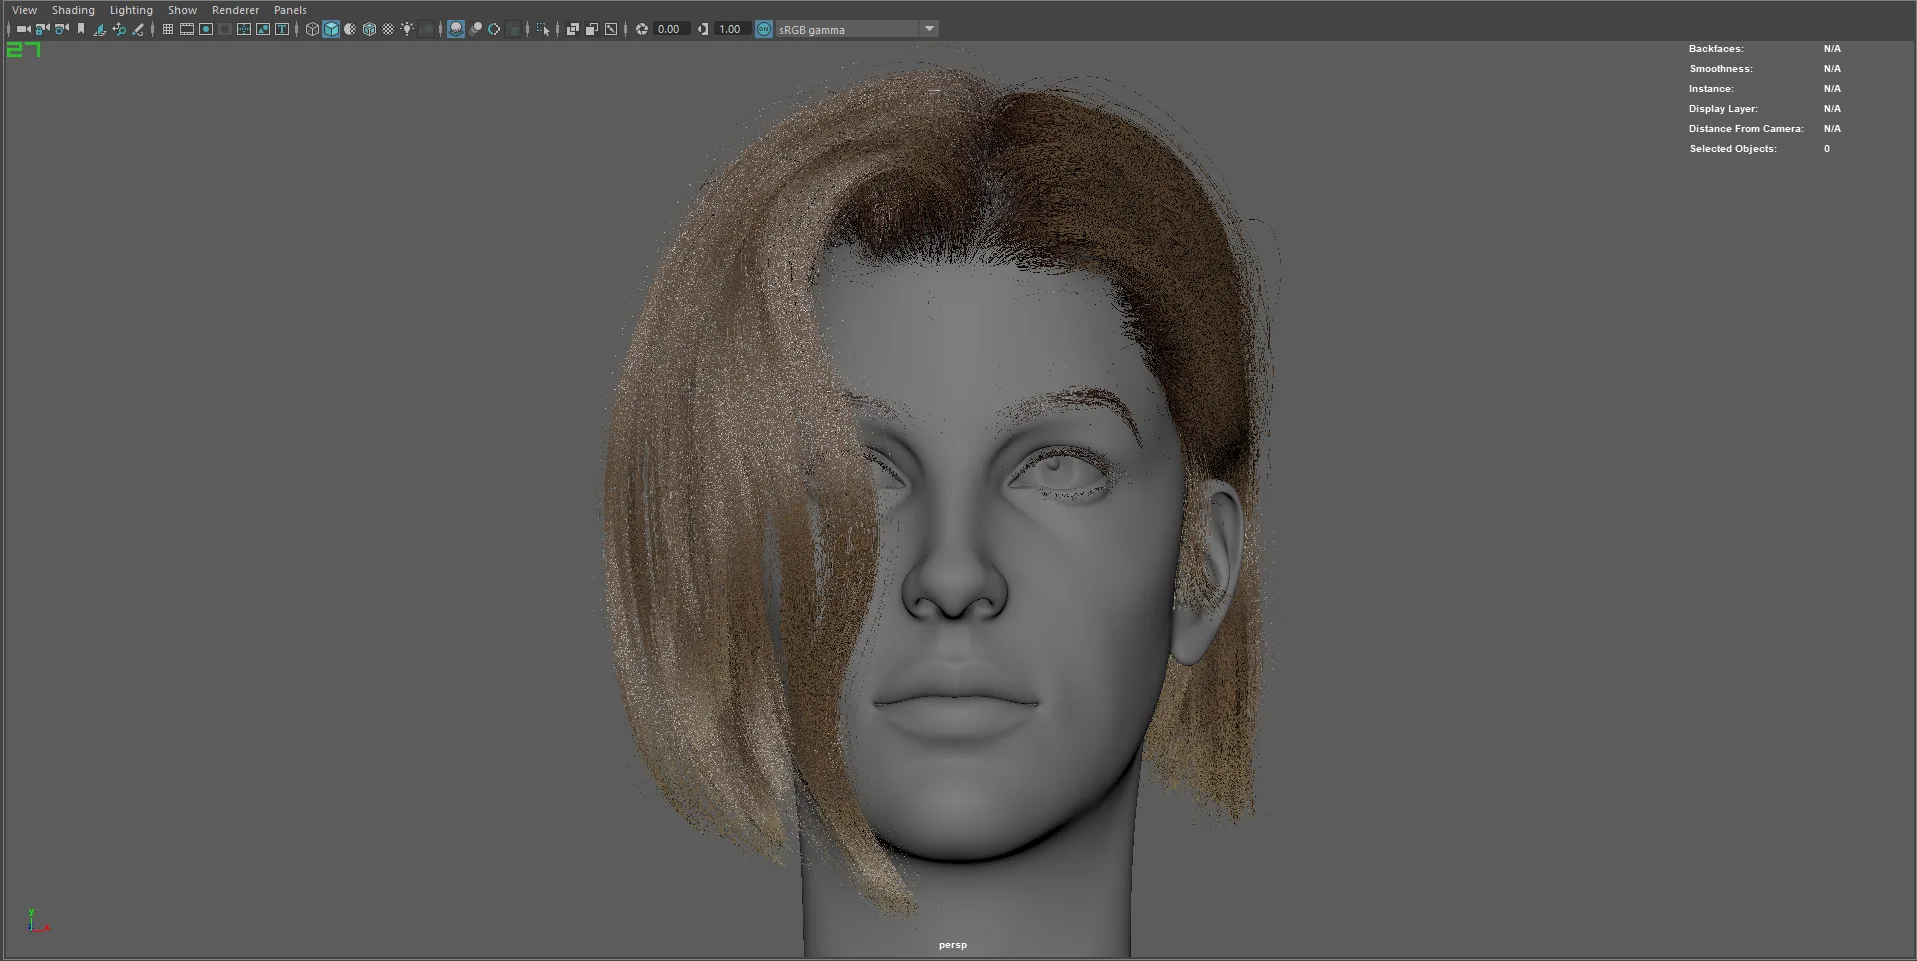Toggle the Depth of Field icon
This screenshot has height=961, width=1917.
pos(513,29)
